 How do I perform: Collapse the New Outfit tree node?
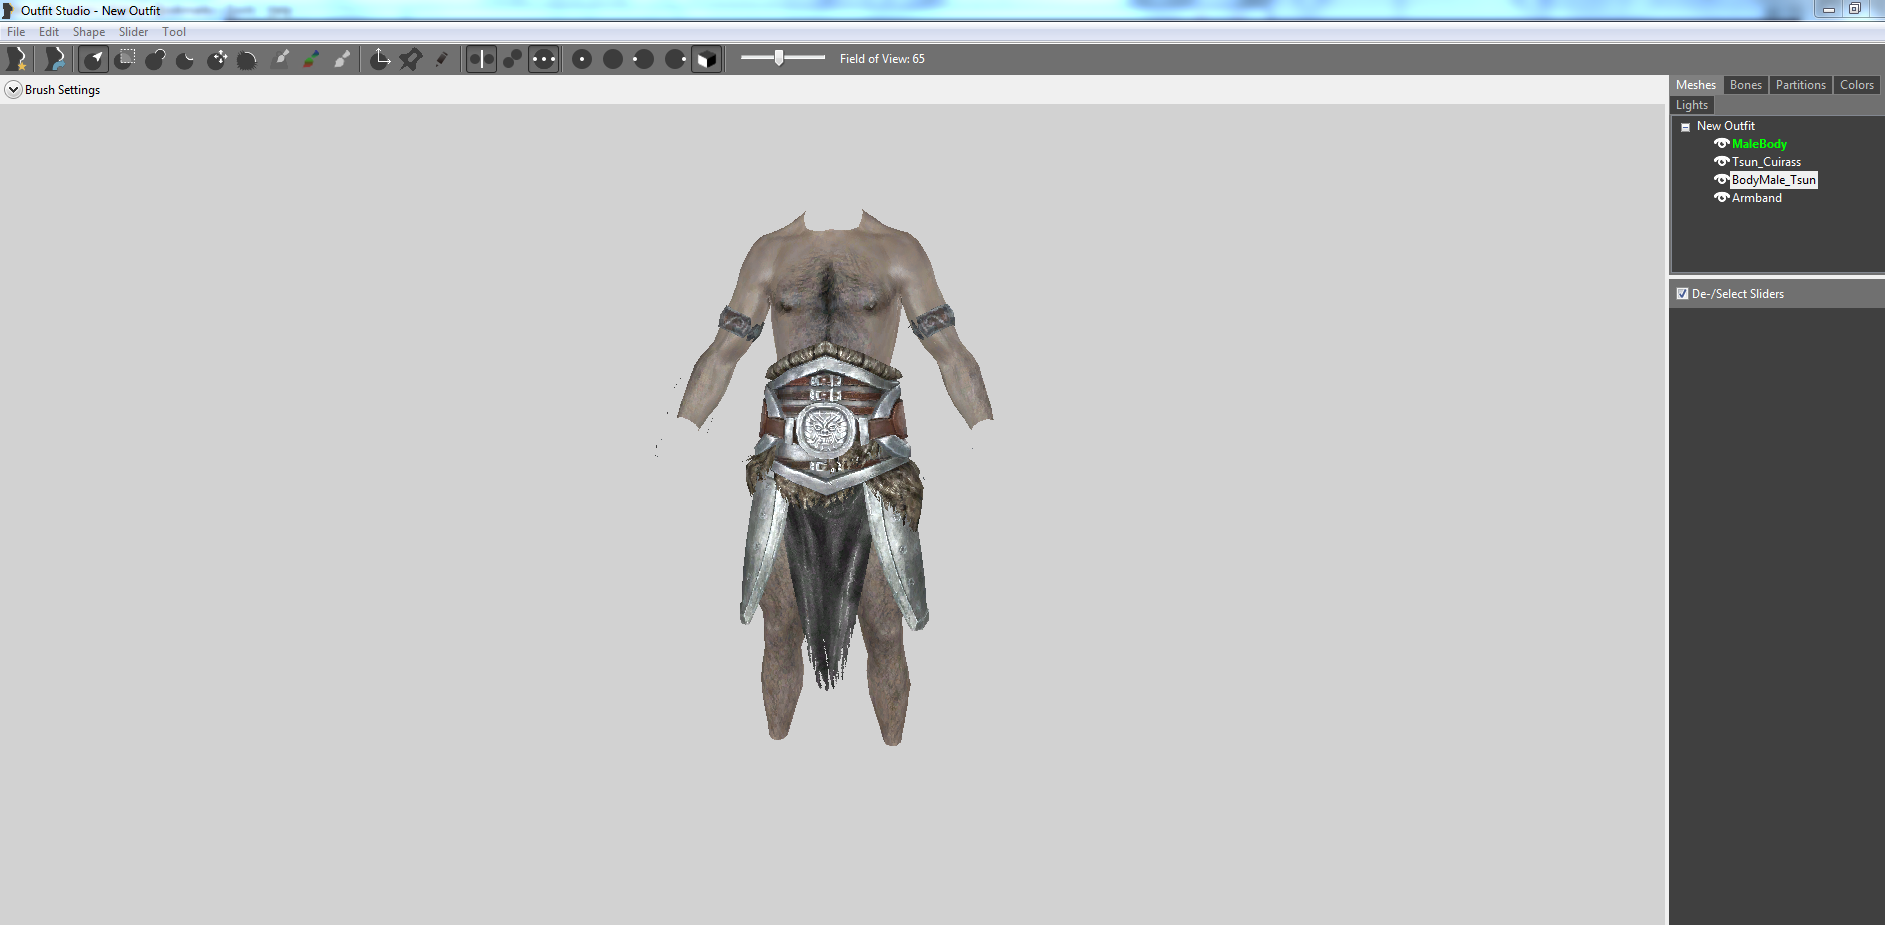(x=1685, y=127)
